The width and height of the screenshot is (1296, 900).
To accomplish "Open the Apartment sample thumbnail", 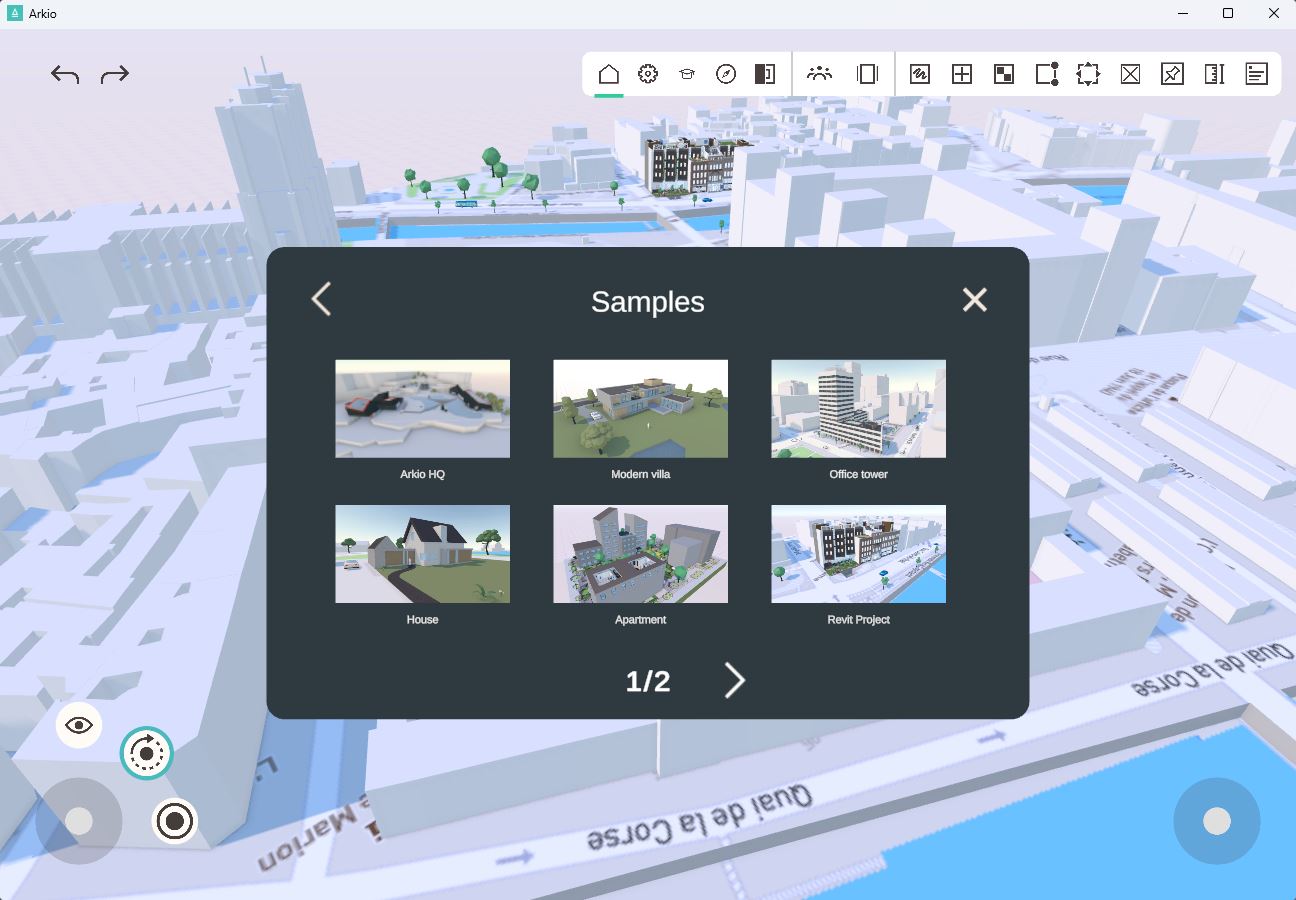I will click(x=640, y=554).
